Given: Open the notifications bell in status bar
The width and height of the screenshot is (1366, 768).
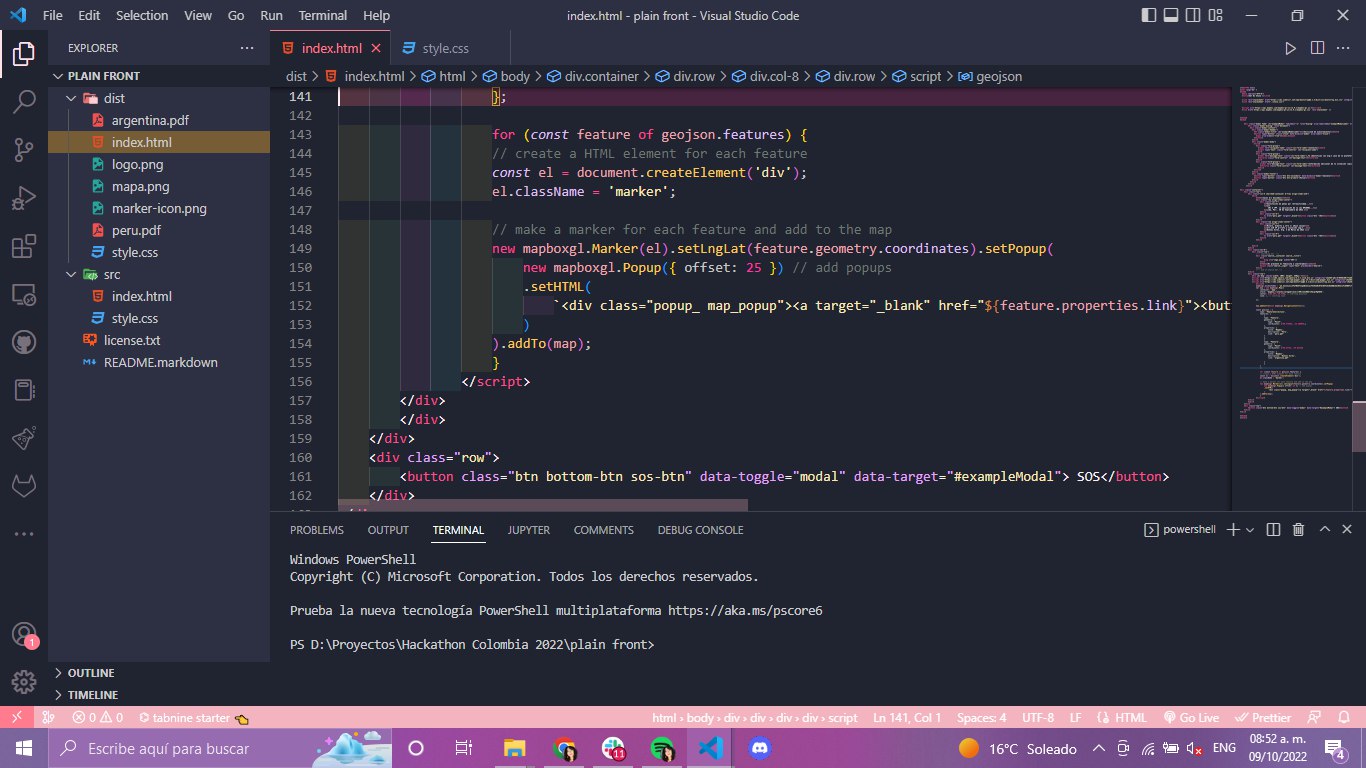Looking at the screenshot, I should pyautogui.click(x=1345, y=718).
